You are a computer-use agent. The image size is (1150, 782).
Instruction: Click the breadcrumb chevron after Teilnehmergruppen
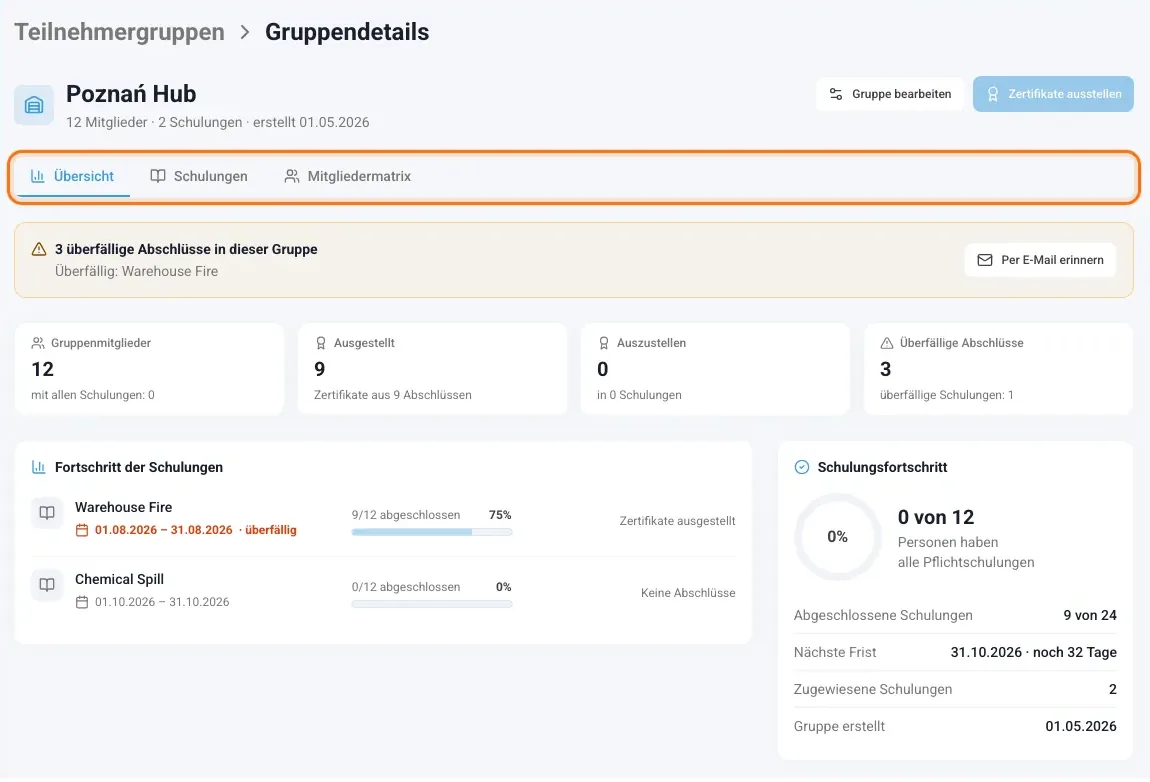[245, 32]
